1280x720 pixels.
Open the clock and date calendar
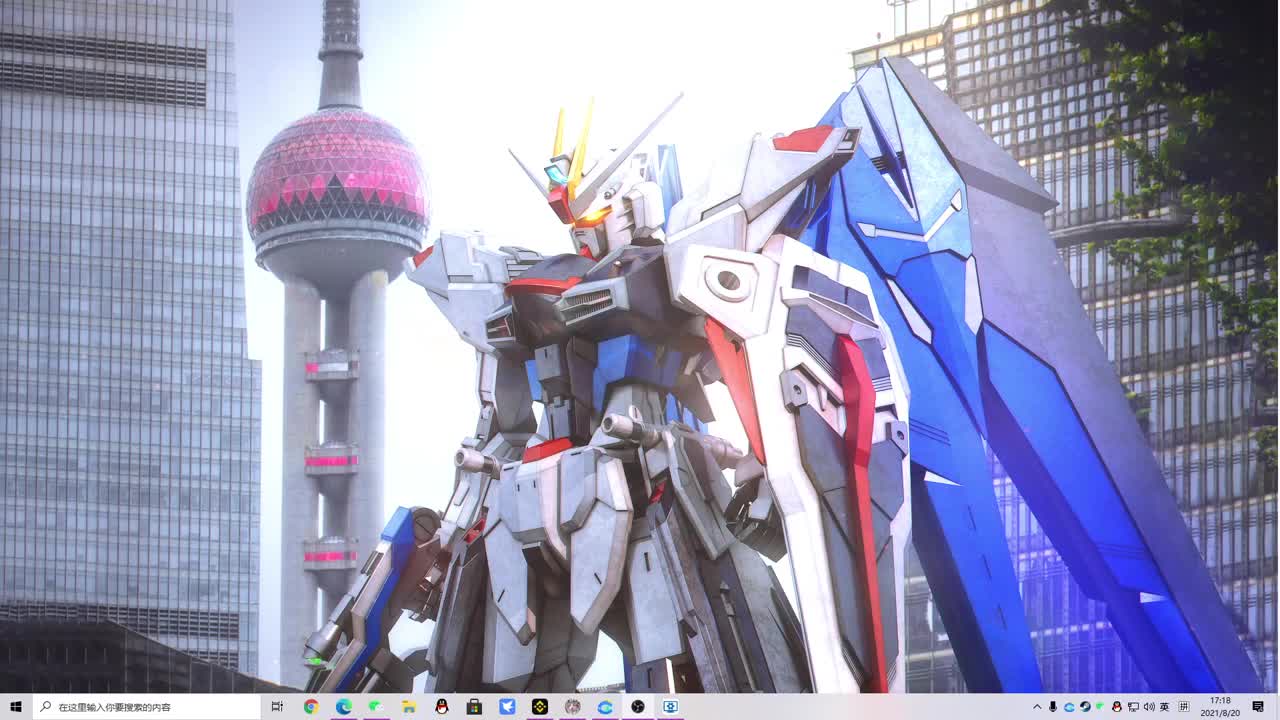(1220, 706)
